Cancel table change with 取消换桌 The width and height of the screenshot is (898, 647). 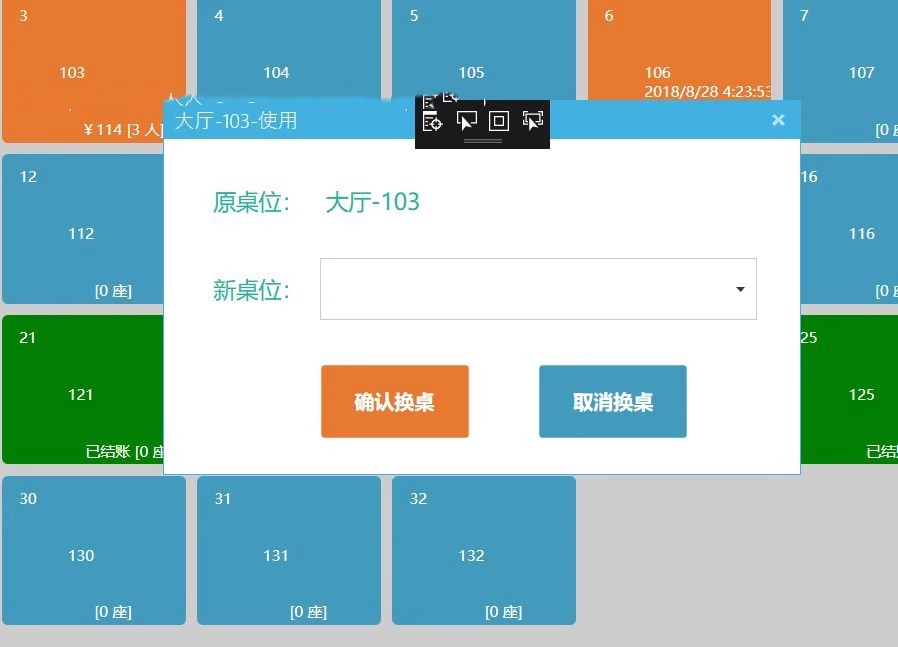612,401
